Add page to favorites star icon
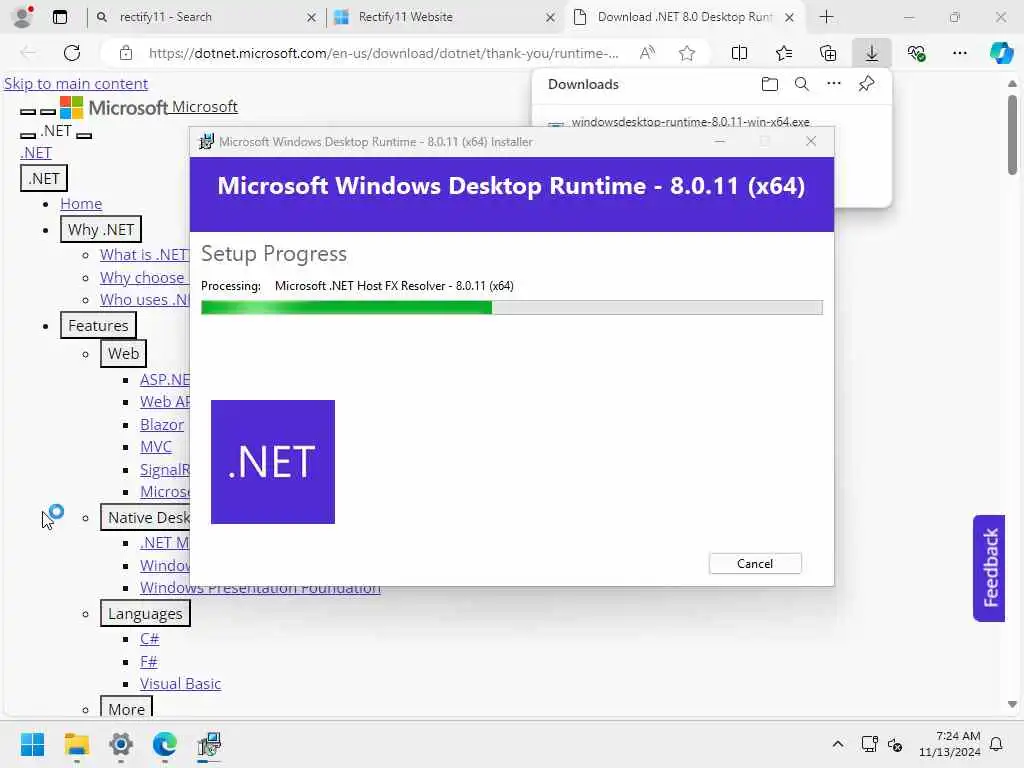 686,53
